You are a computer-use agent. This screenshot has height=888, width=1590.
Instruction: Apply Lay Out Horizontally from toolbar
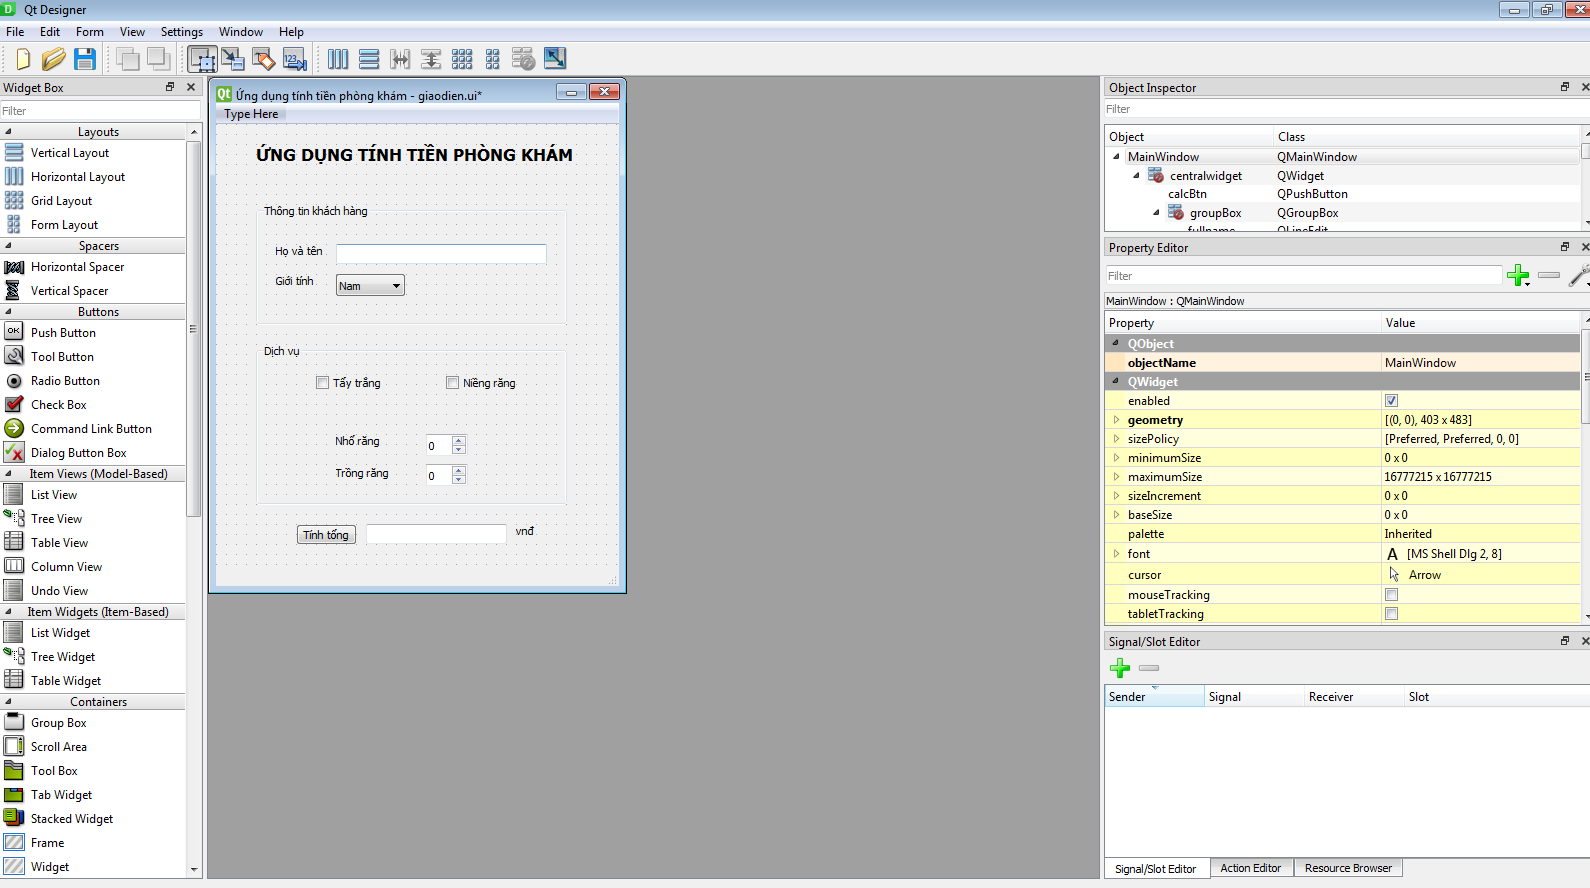coord(338,59)
